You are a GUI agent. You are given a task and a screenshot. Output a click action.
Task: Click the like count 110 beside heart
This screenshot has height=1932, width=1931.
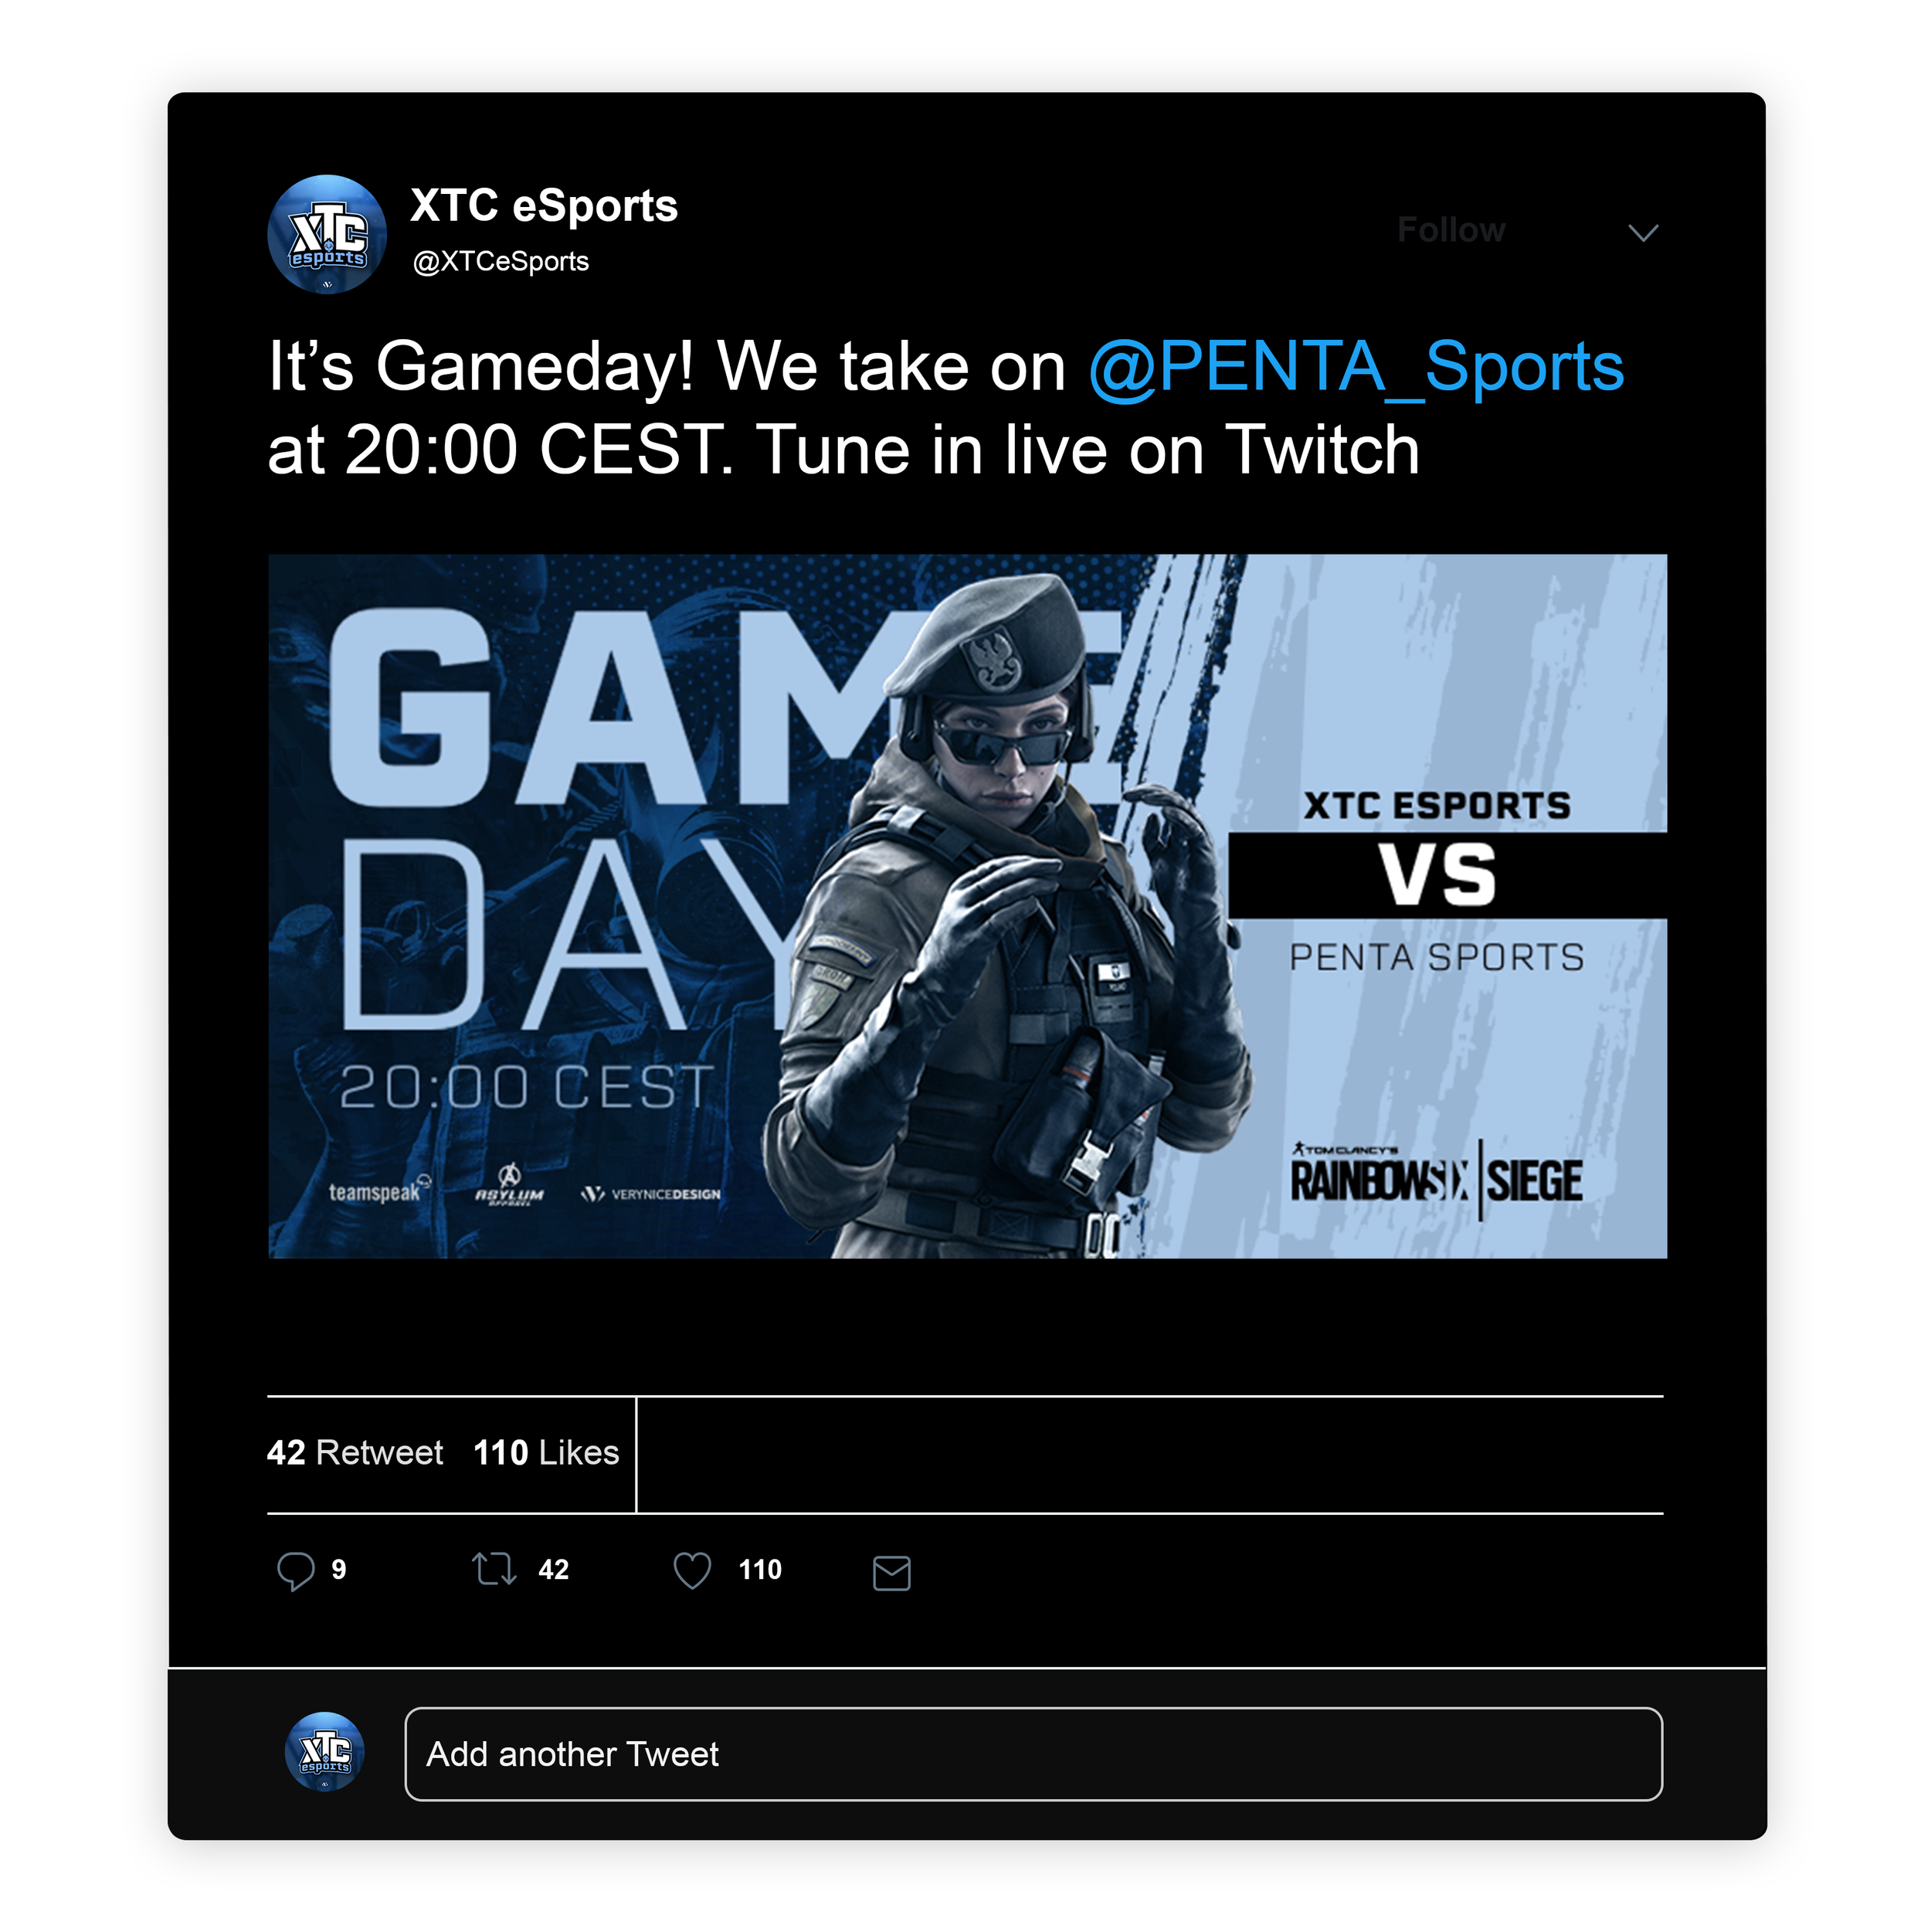[760, 1569]
